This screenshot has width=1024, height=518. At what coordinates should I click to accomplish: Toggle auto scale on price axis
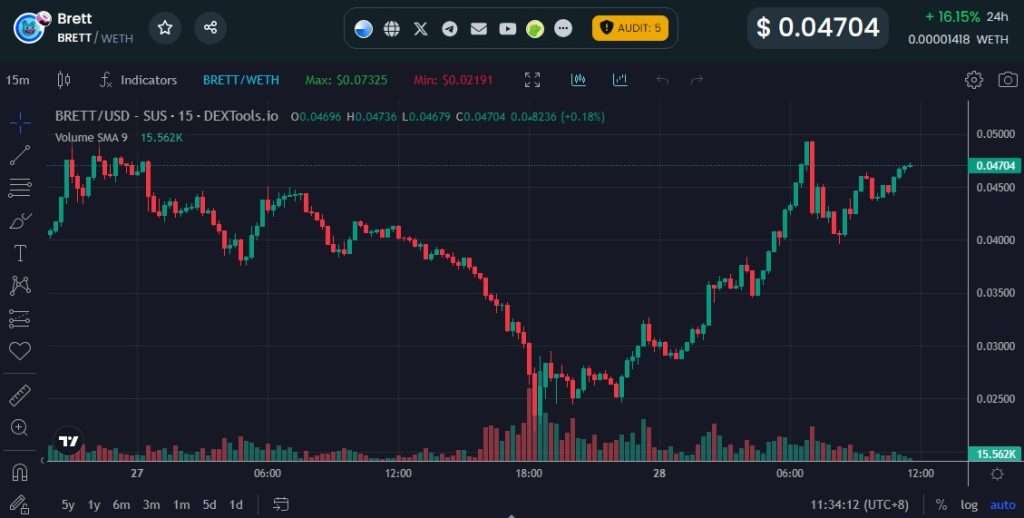click(1001, 504)
